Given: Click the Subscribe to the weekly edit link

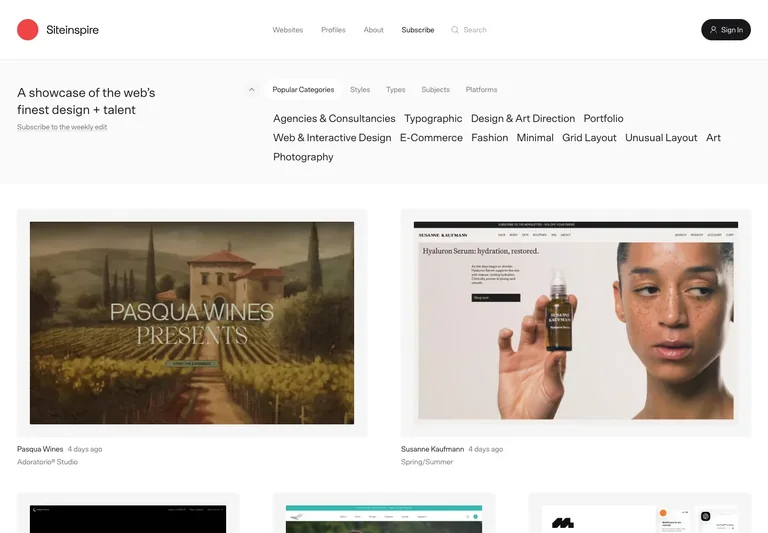Looking at the screenshot, I should pos(62,127).
